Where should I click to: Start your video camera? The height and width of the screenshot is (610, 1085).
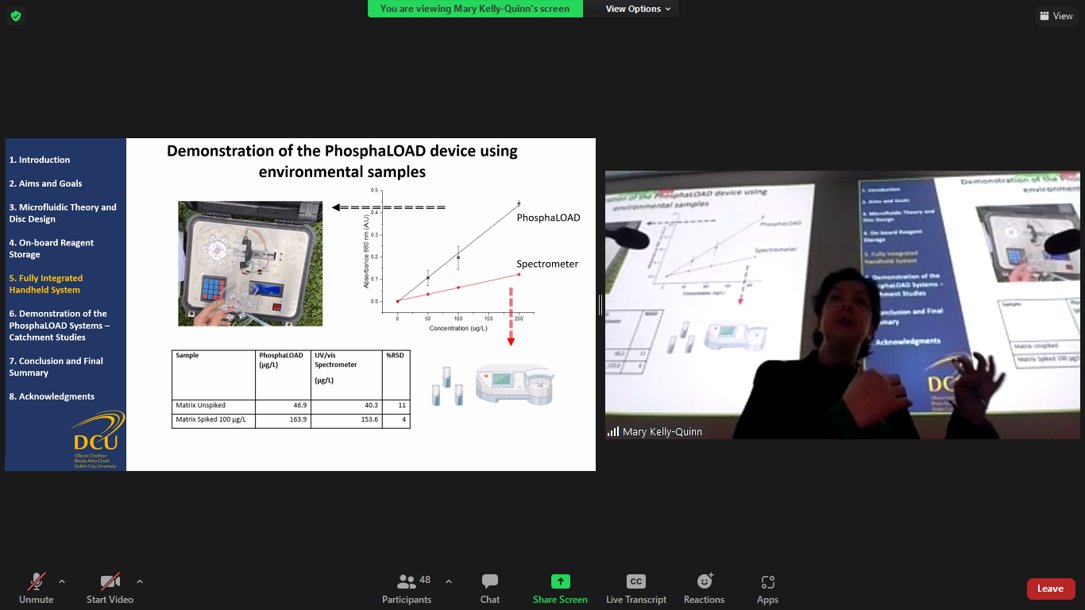(x=109, y=588)
